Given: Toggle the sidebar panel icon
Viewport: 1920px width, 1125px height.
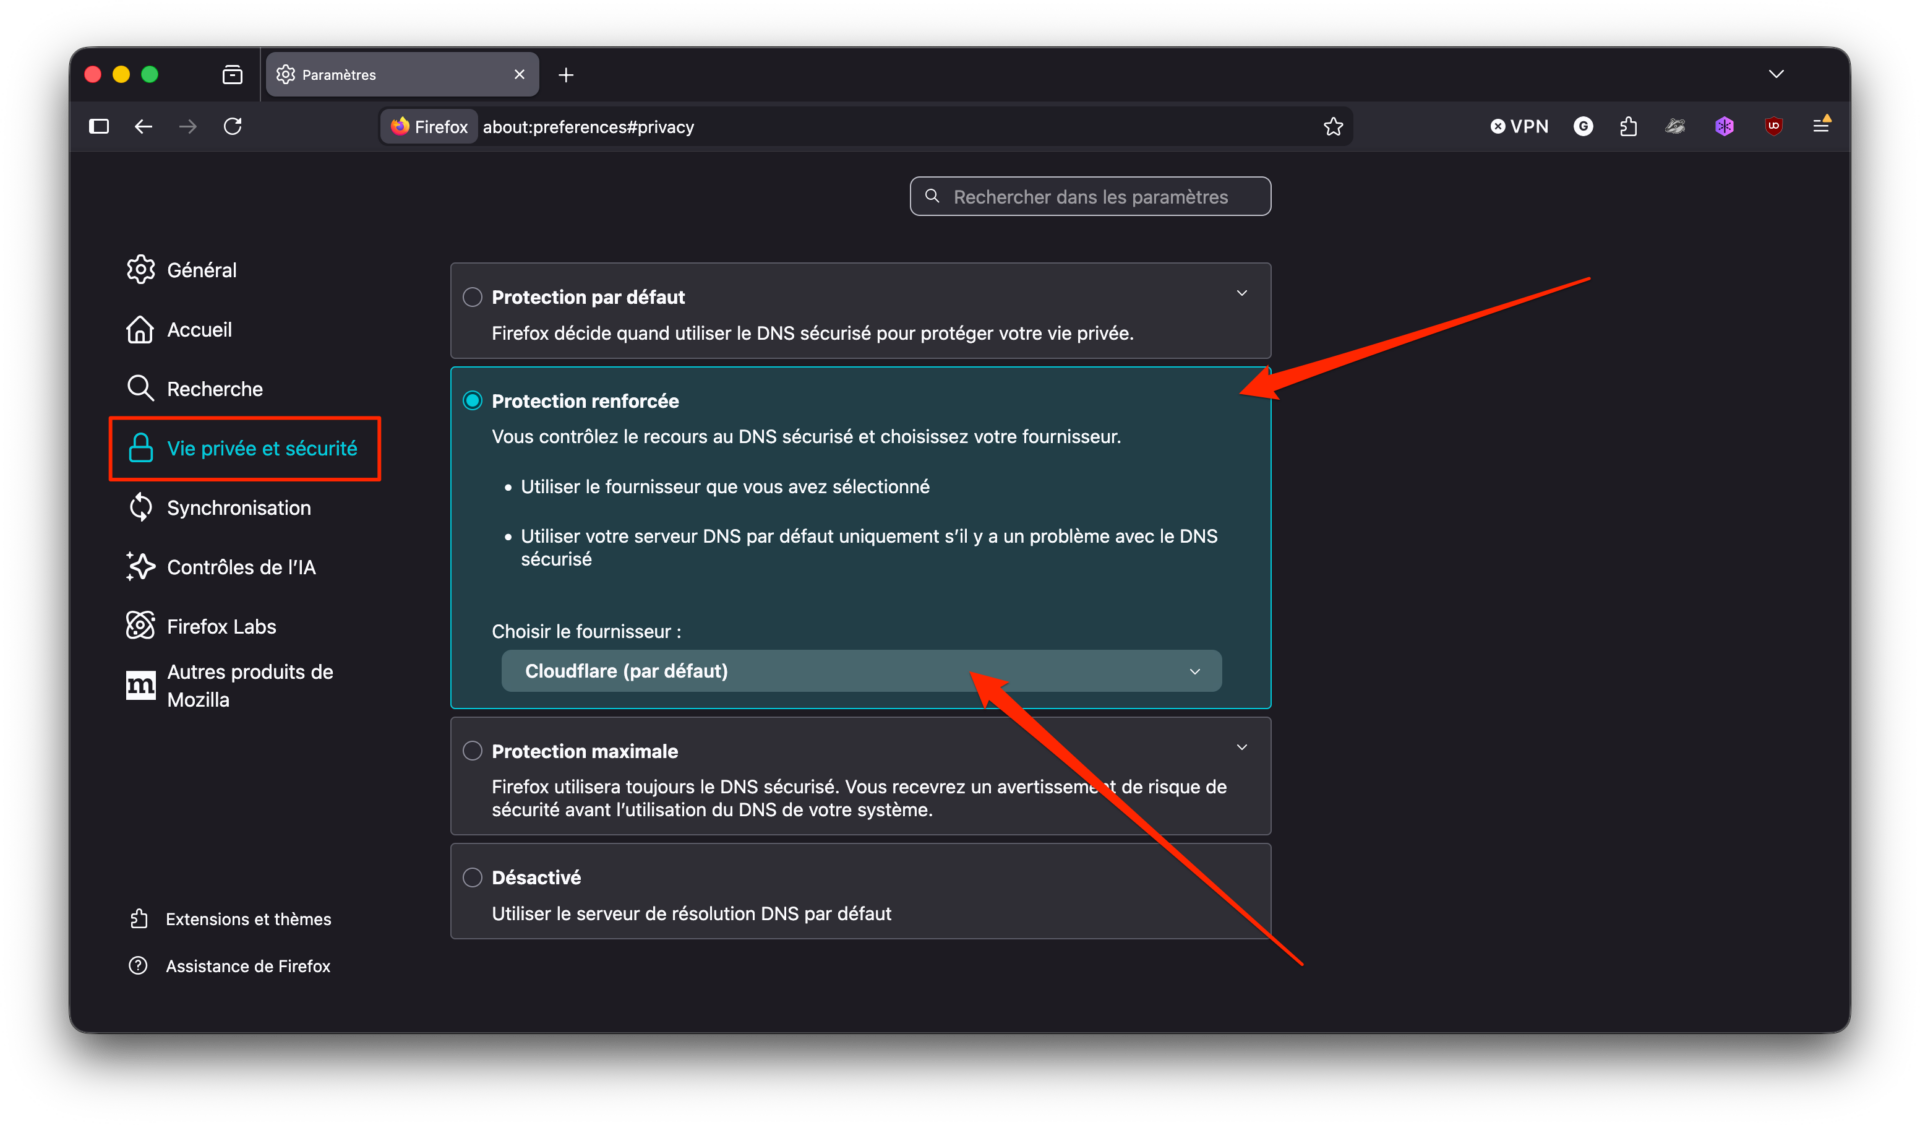Looking at the screenshot, I should tap(99, 126).
